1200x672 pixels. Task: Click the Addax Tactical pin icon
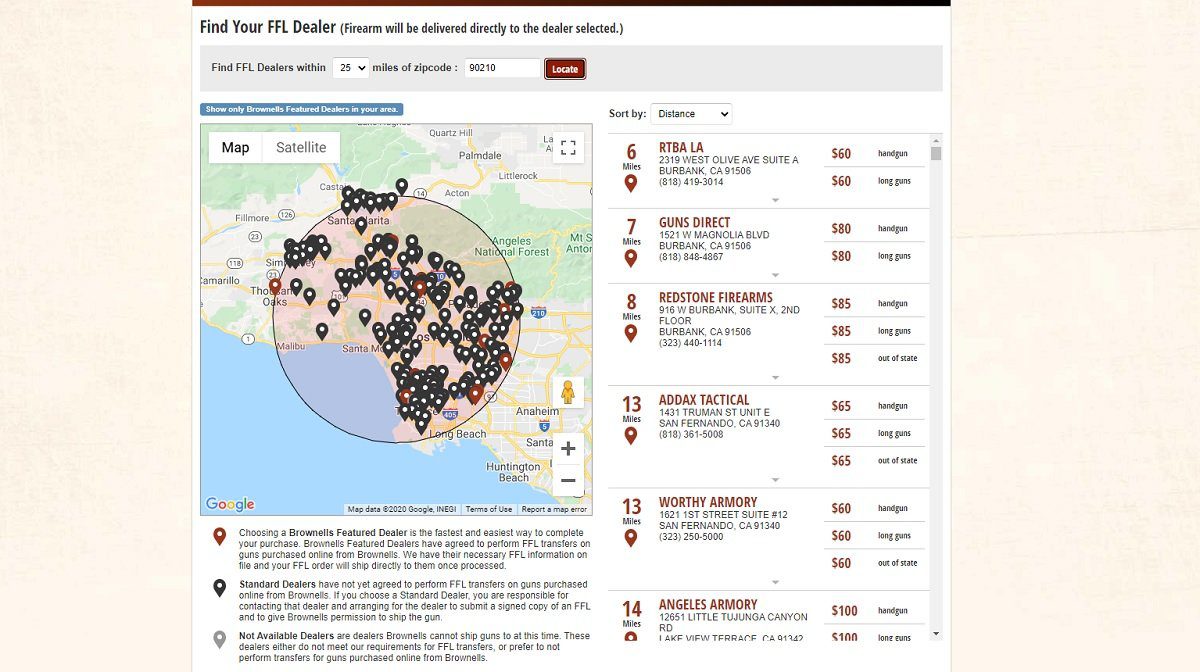click(x=631, y=436)
